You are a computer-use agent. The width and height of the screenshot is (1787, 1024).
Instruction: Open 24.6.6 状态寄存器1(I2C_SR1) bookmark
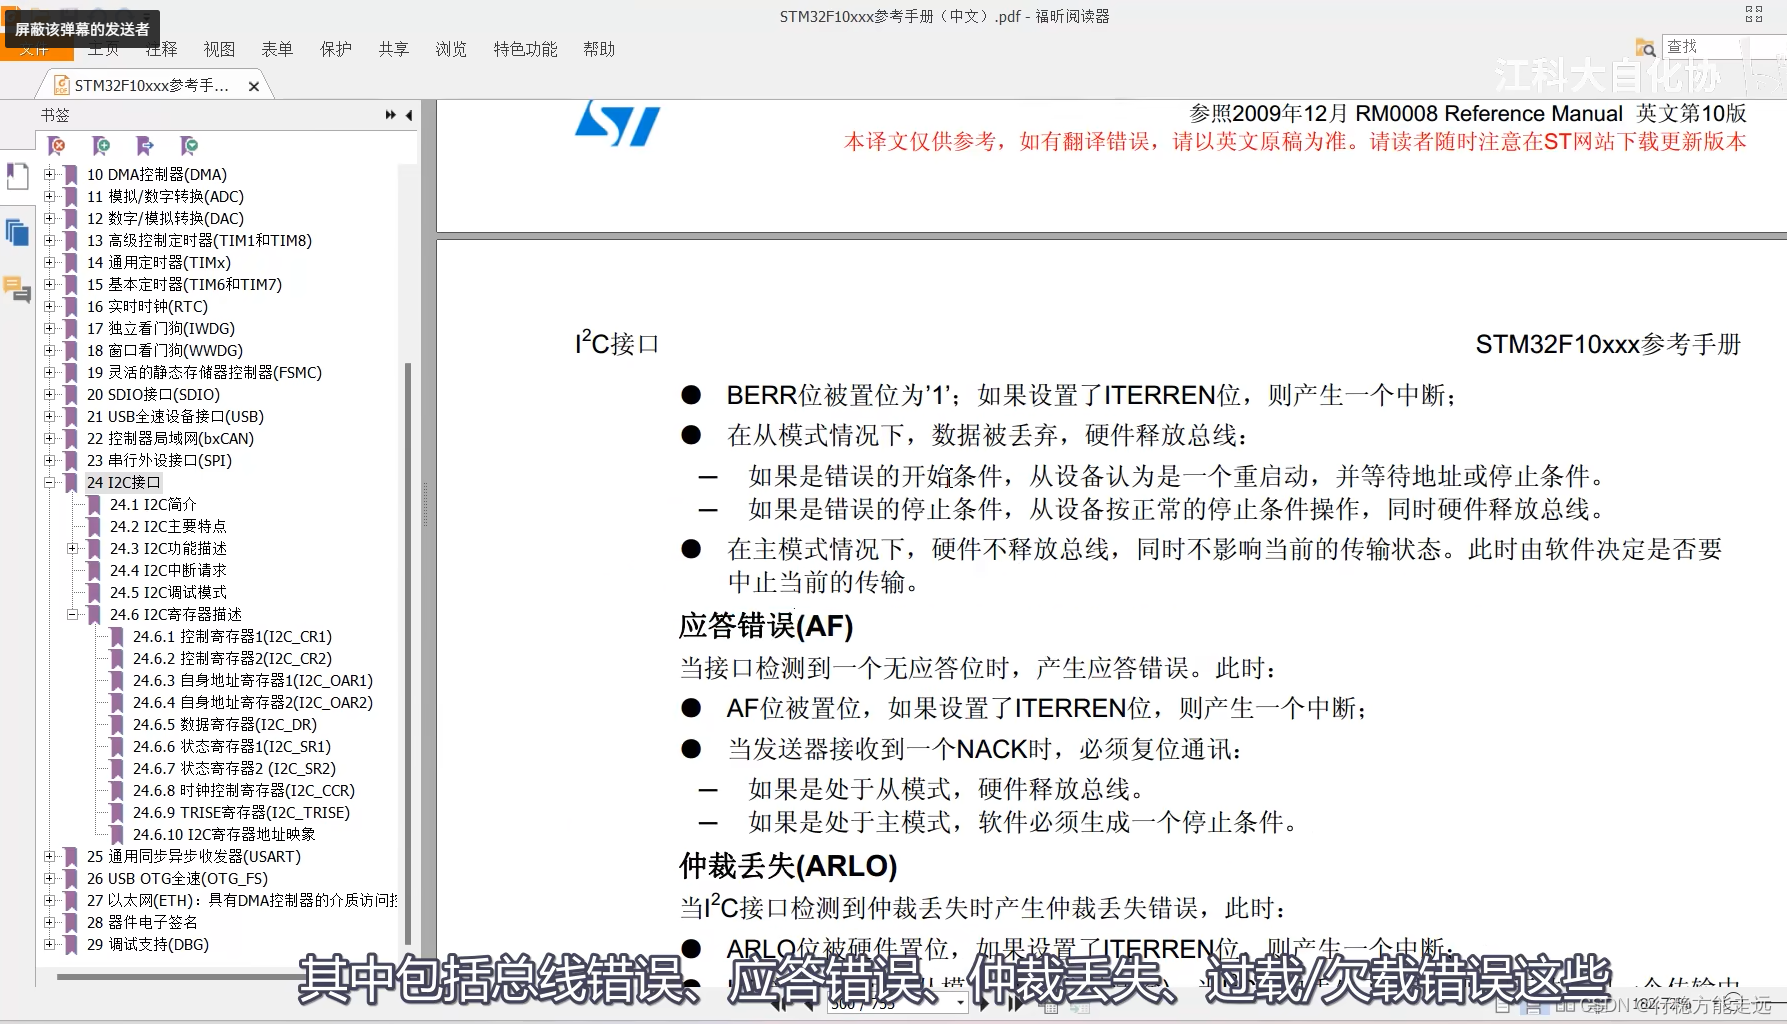[x=232, y=746]
